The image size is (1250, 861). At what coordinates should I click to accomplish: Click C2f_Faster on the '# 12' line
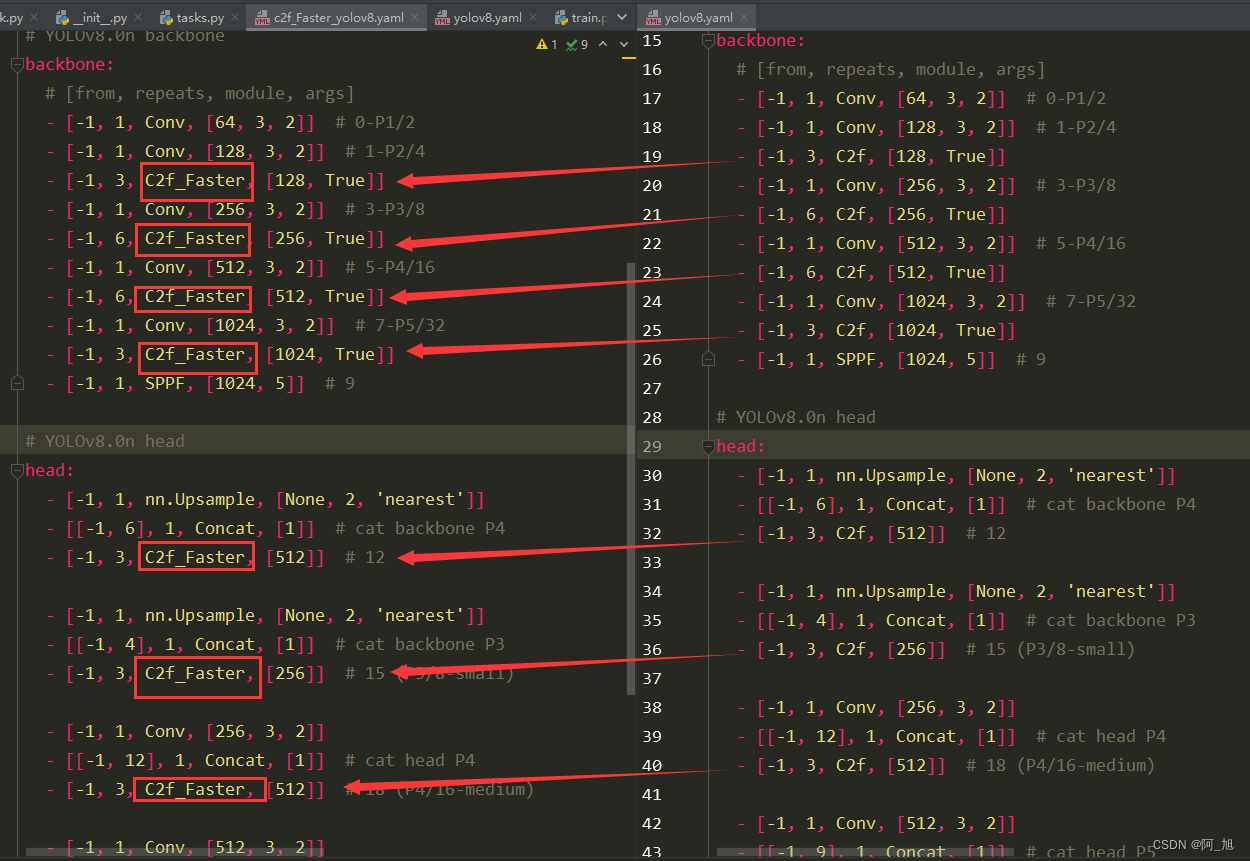click(195, 557)
